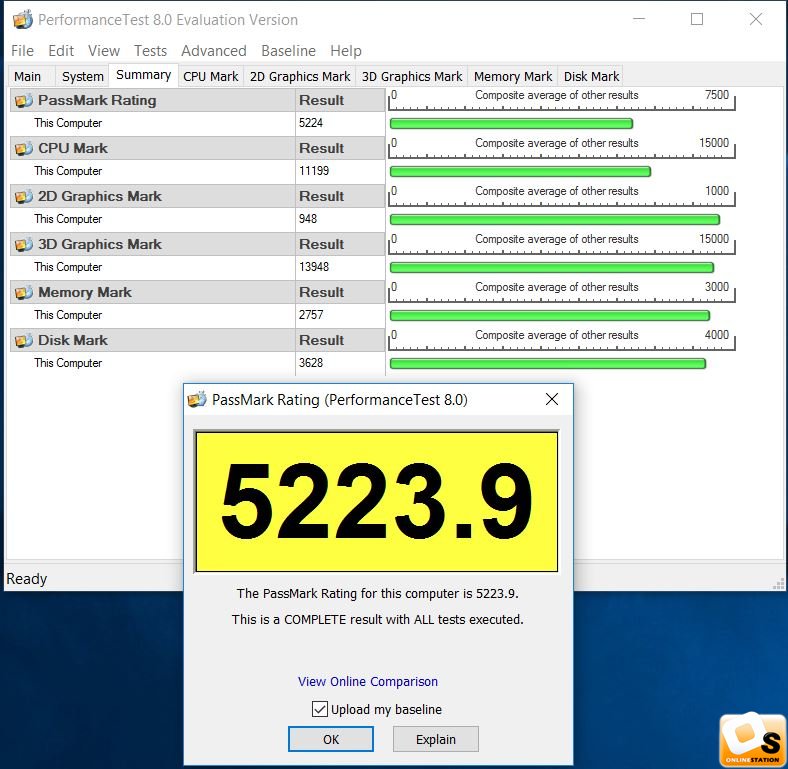788x769 pixels.
Task: Click the CPU Mark row icon
Action: tap(23, 149)
